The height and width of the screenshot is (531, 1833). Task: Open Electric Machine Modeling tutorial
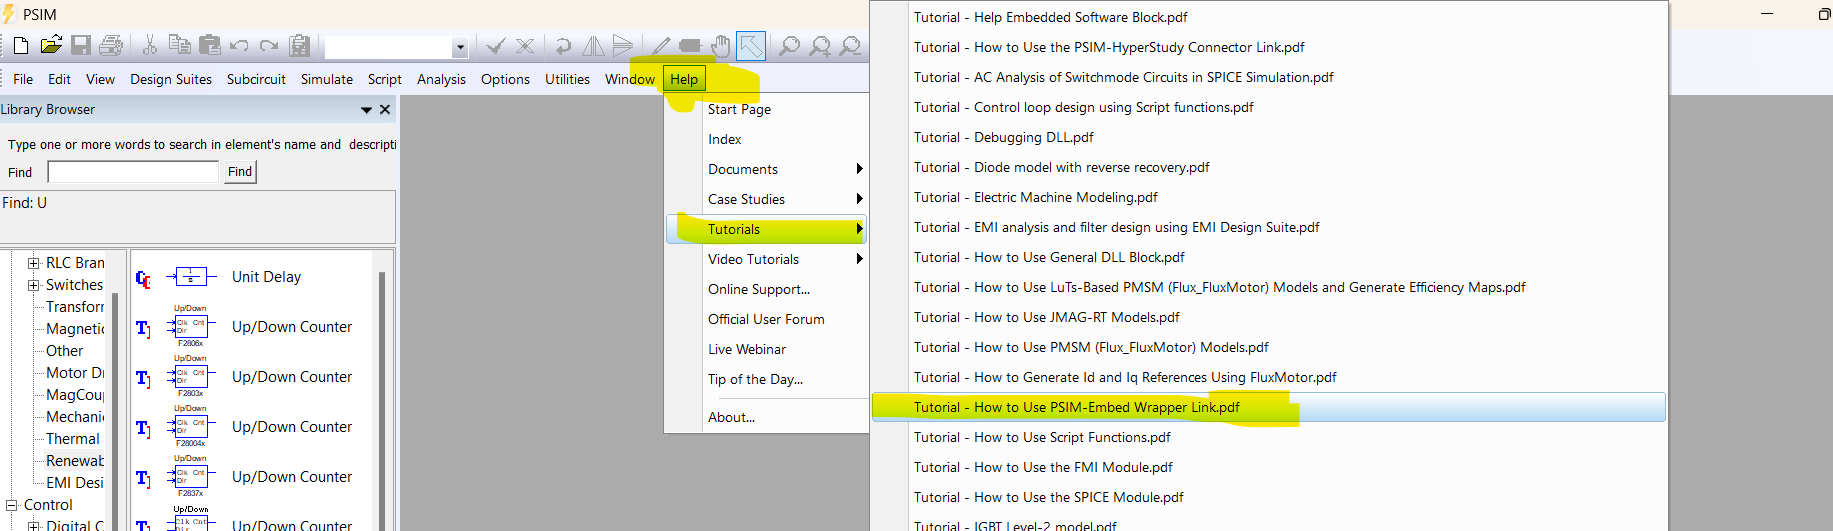(1269, 197)
